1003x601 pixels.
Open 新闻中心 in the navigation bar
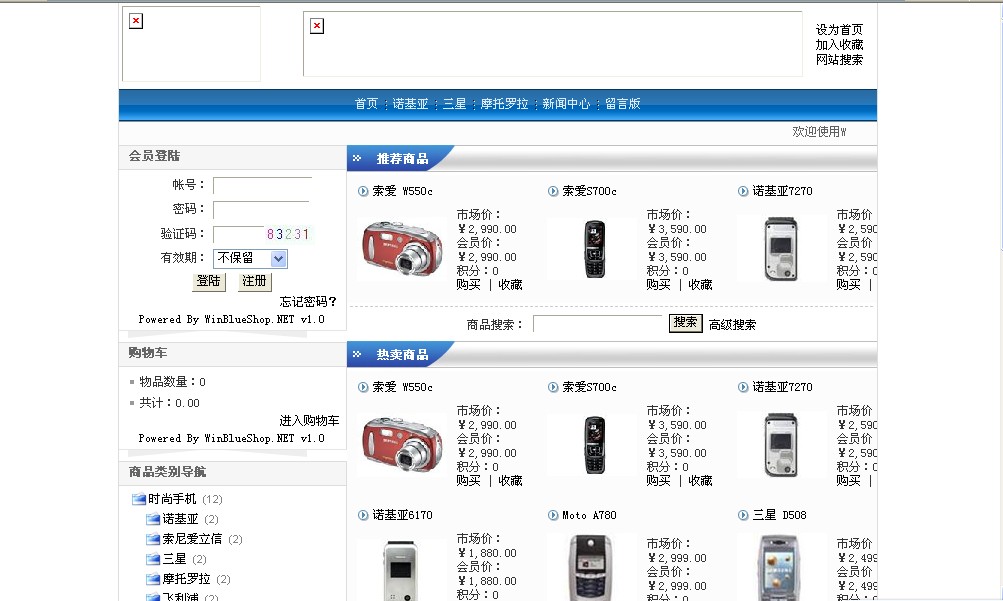point(566,104)
